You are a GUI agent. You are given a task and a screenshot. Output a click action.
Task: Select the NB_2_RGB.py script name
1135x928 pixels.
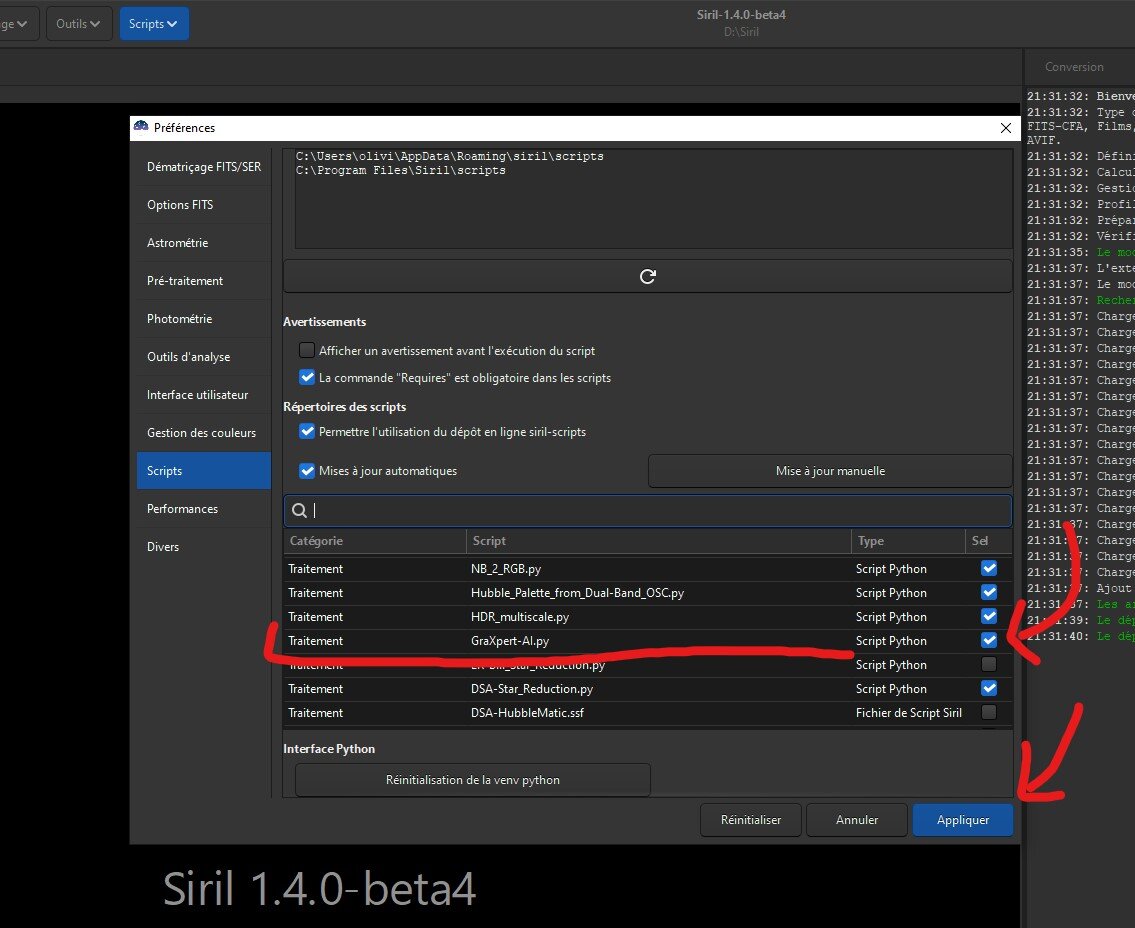(506, 569)
